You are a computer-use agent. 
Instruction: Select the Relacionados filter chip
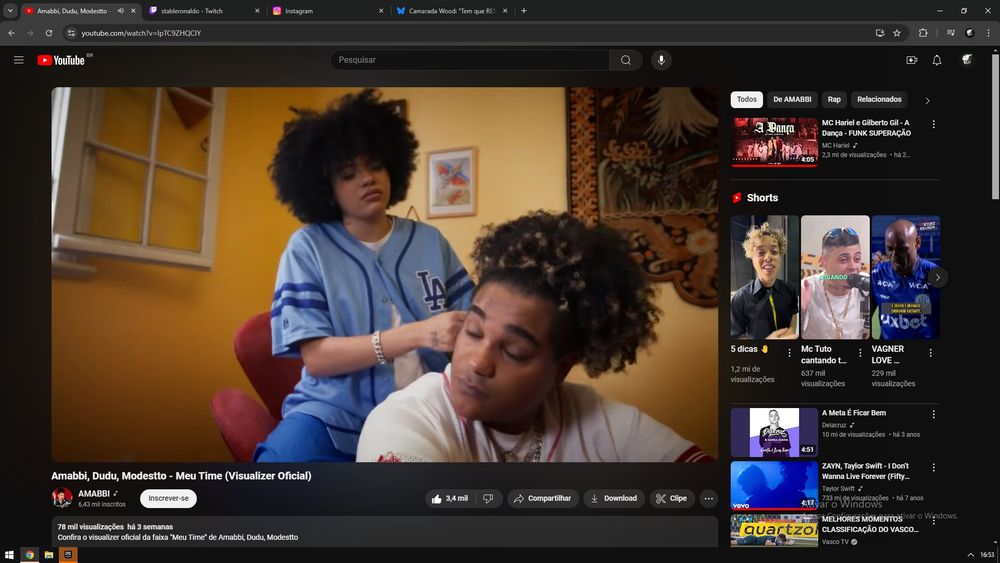[879, 99]
